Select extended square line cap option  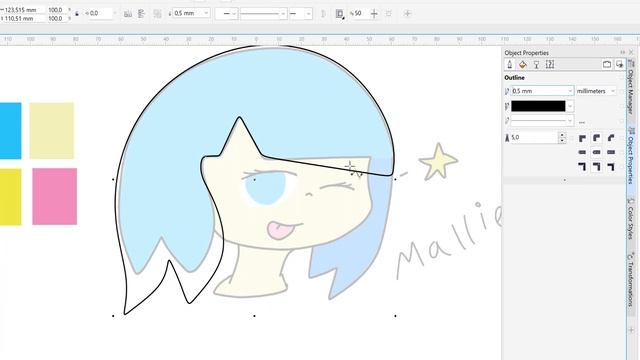click(611, 152)
